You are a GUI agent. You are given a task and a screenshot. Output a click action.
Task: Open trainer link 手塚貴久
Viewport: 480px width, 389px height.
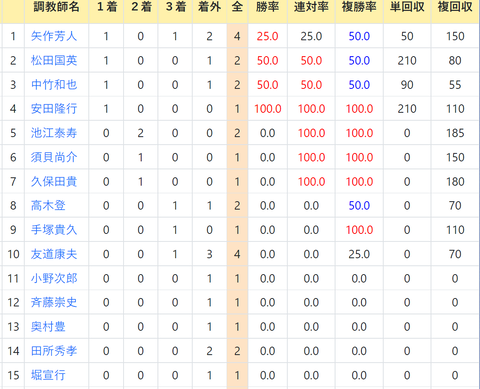(54, 230)
